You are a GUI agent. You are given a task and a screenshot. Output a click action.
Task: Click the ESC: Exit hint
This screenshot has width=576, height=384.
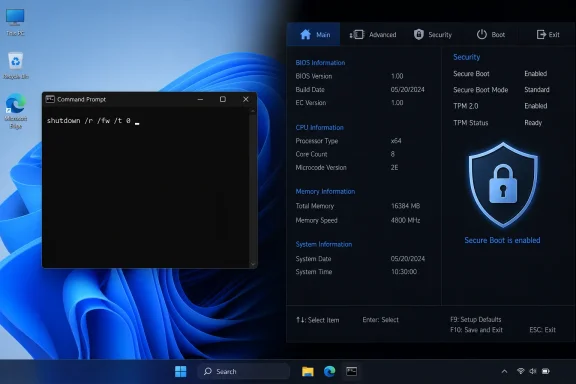[542, 330]
